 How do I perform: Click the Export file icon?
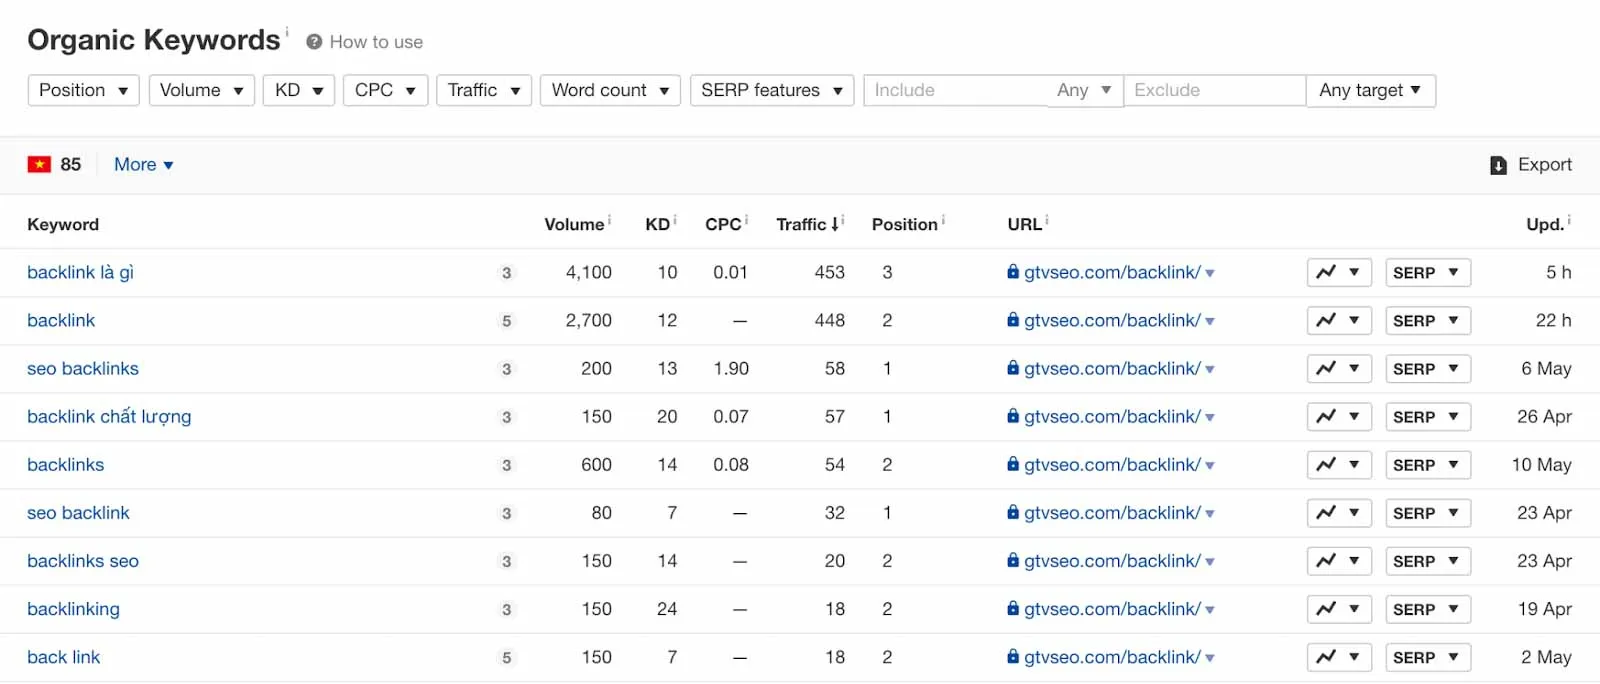1498,165
